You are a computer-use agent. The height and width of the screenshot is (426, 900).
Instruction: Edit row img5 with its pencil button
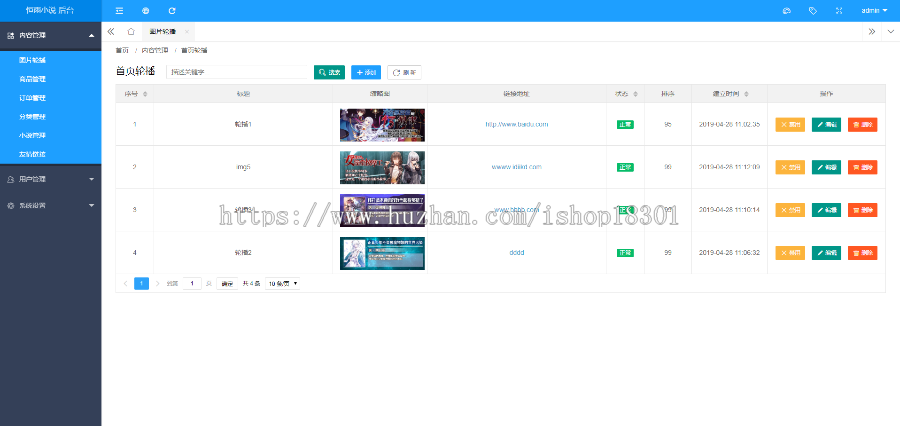(x=827, y=167)
